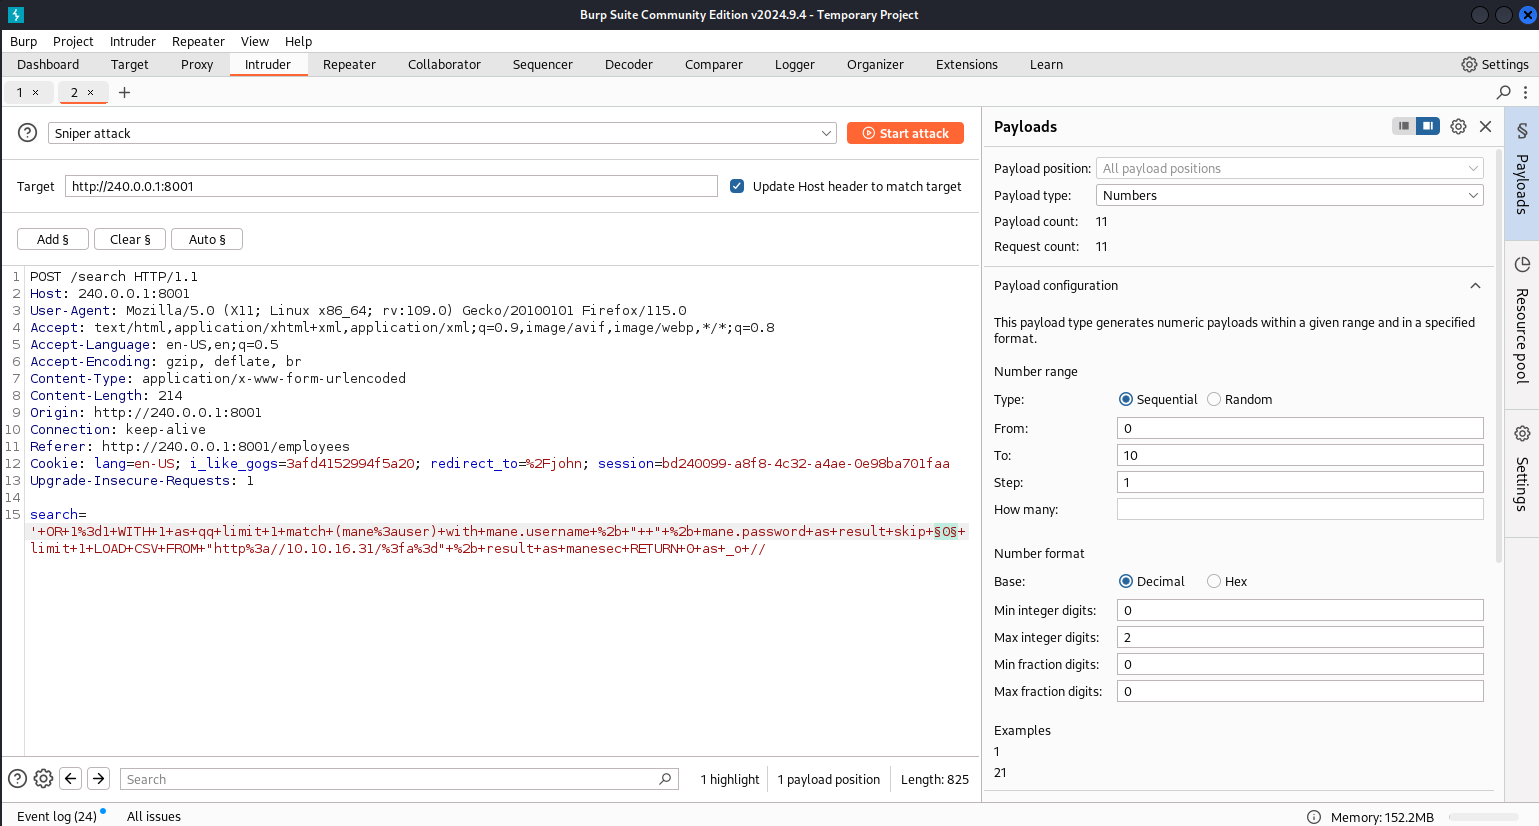
Task: Open editor search settings gear
Action: (x=43, y=778)
